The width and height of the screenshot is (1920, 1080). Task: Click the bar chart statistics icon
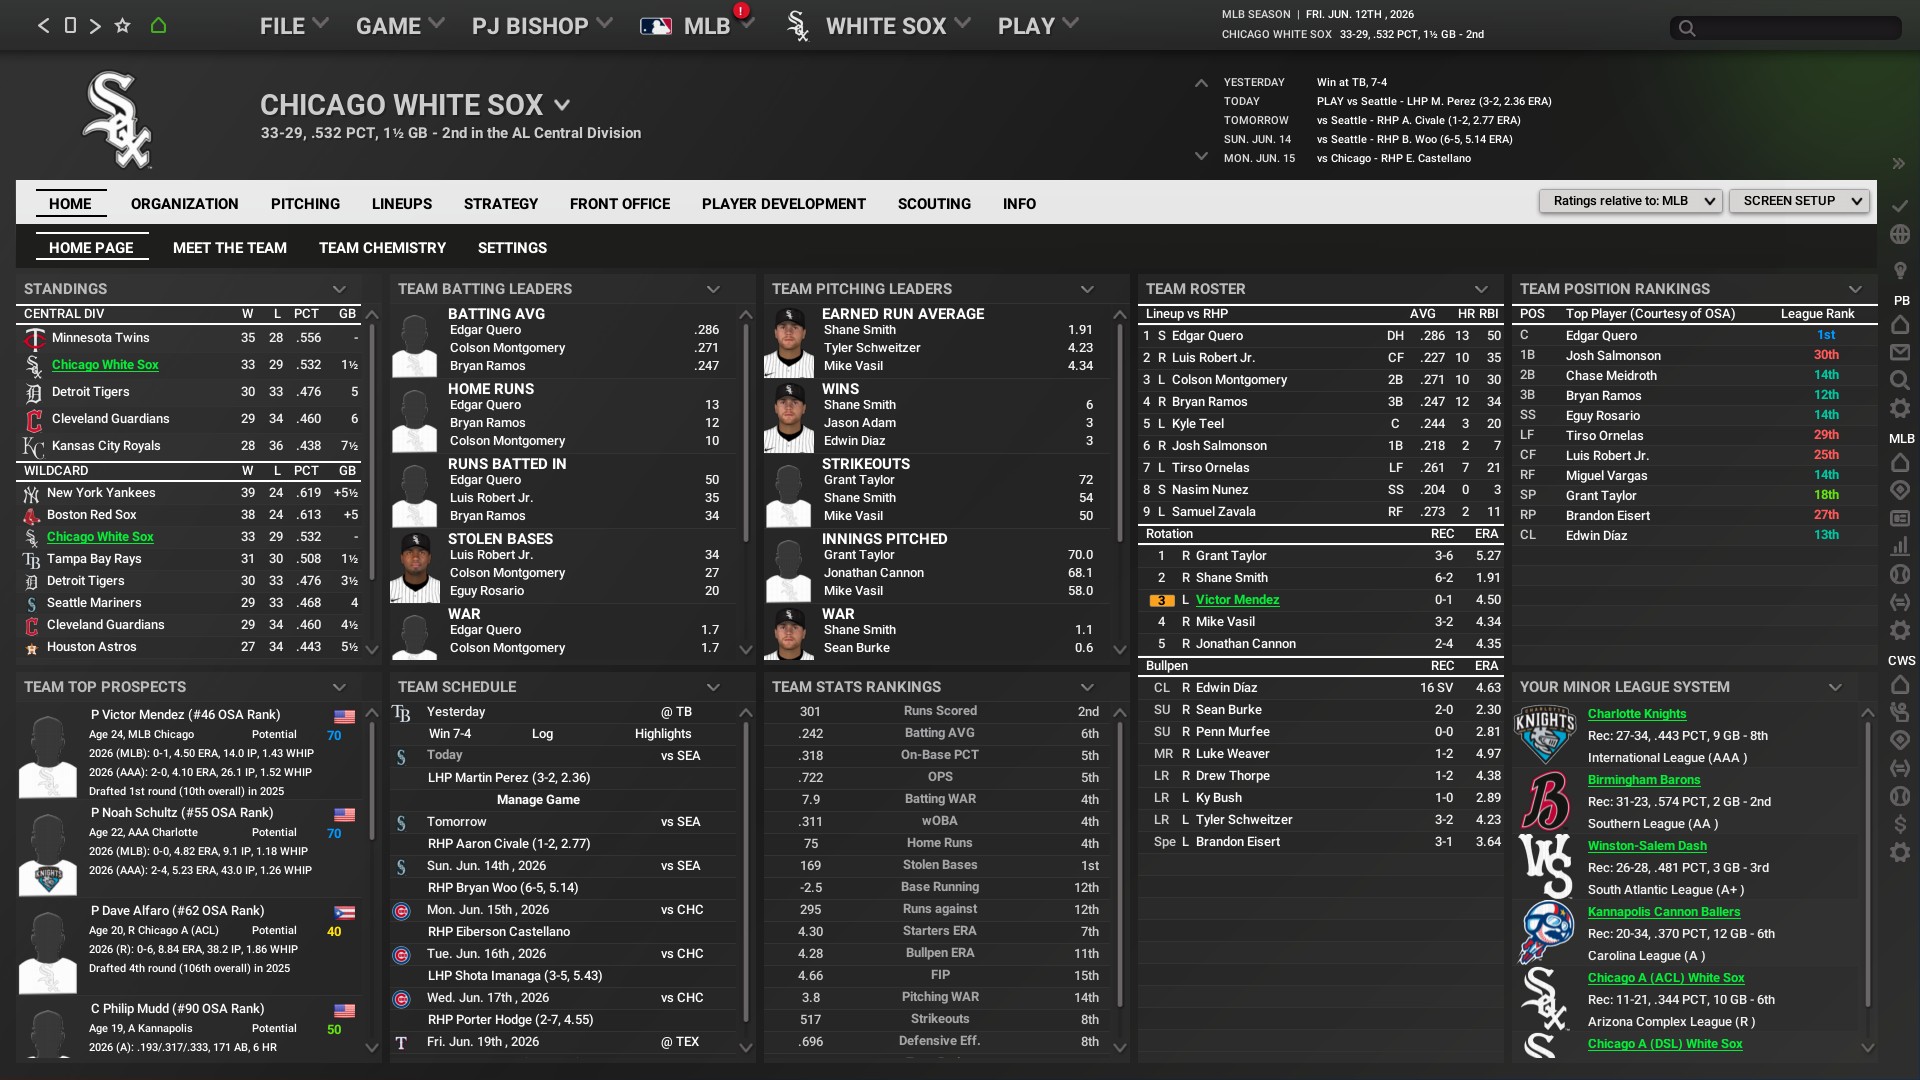pyautogui.click(x=1900, y=547)
